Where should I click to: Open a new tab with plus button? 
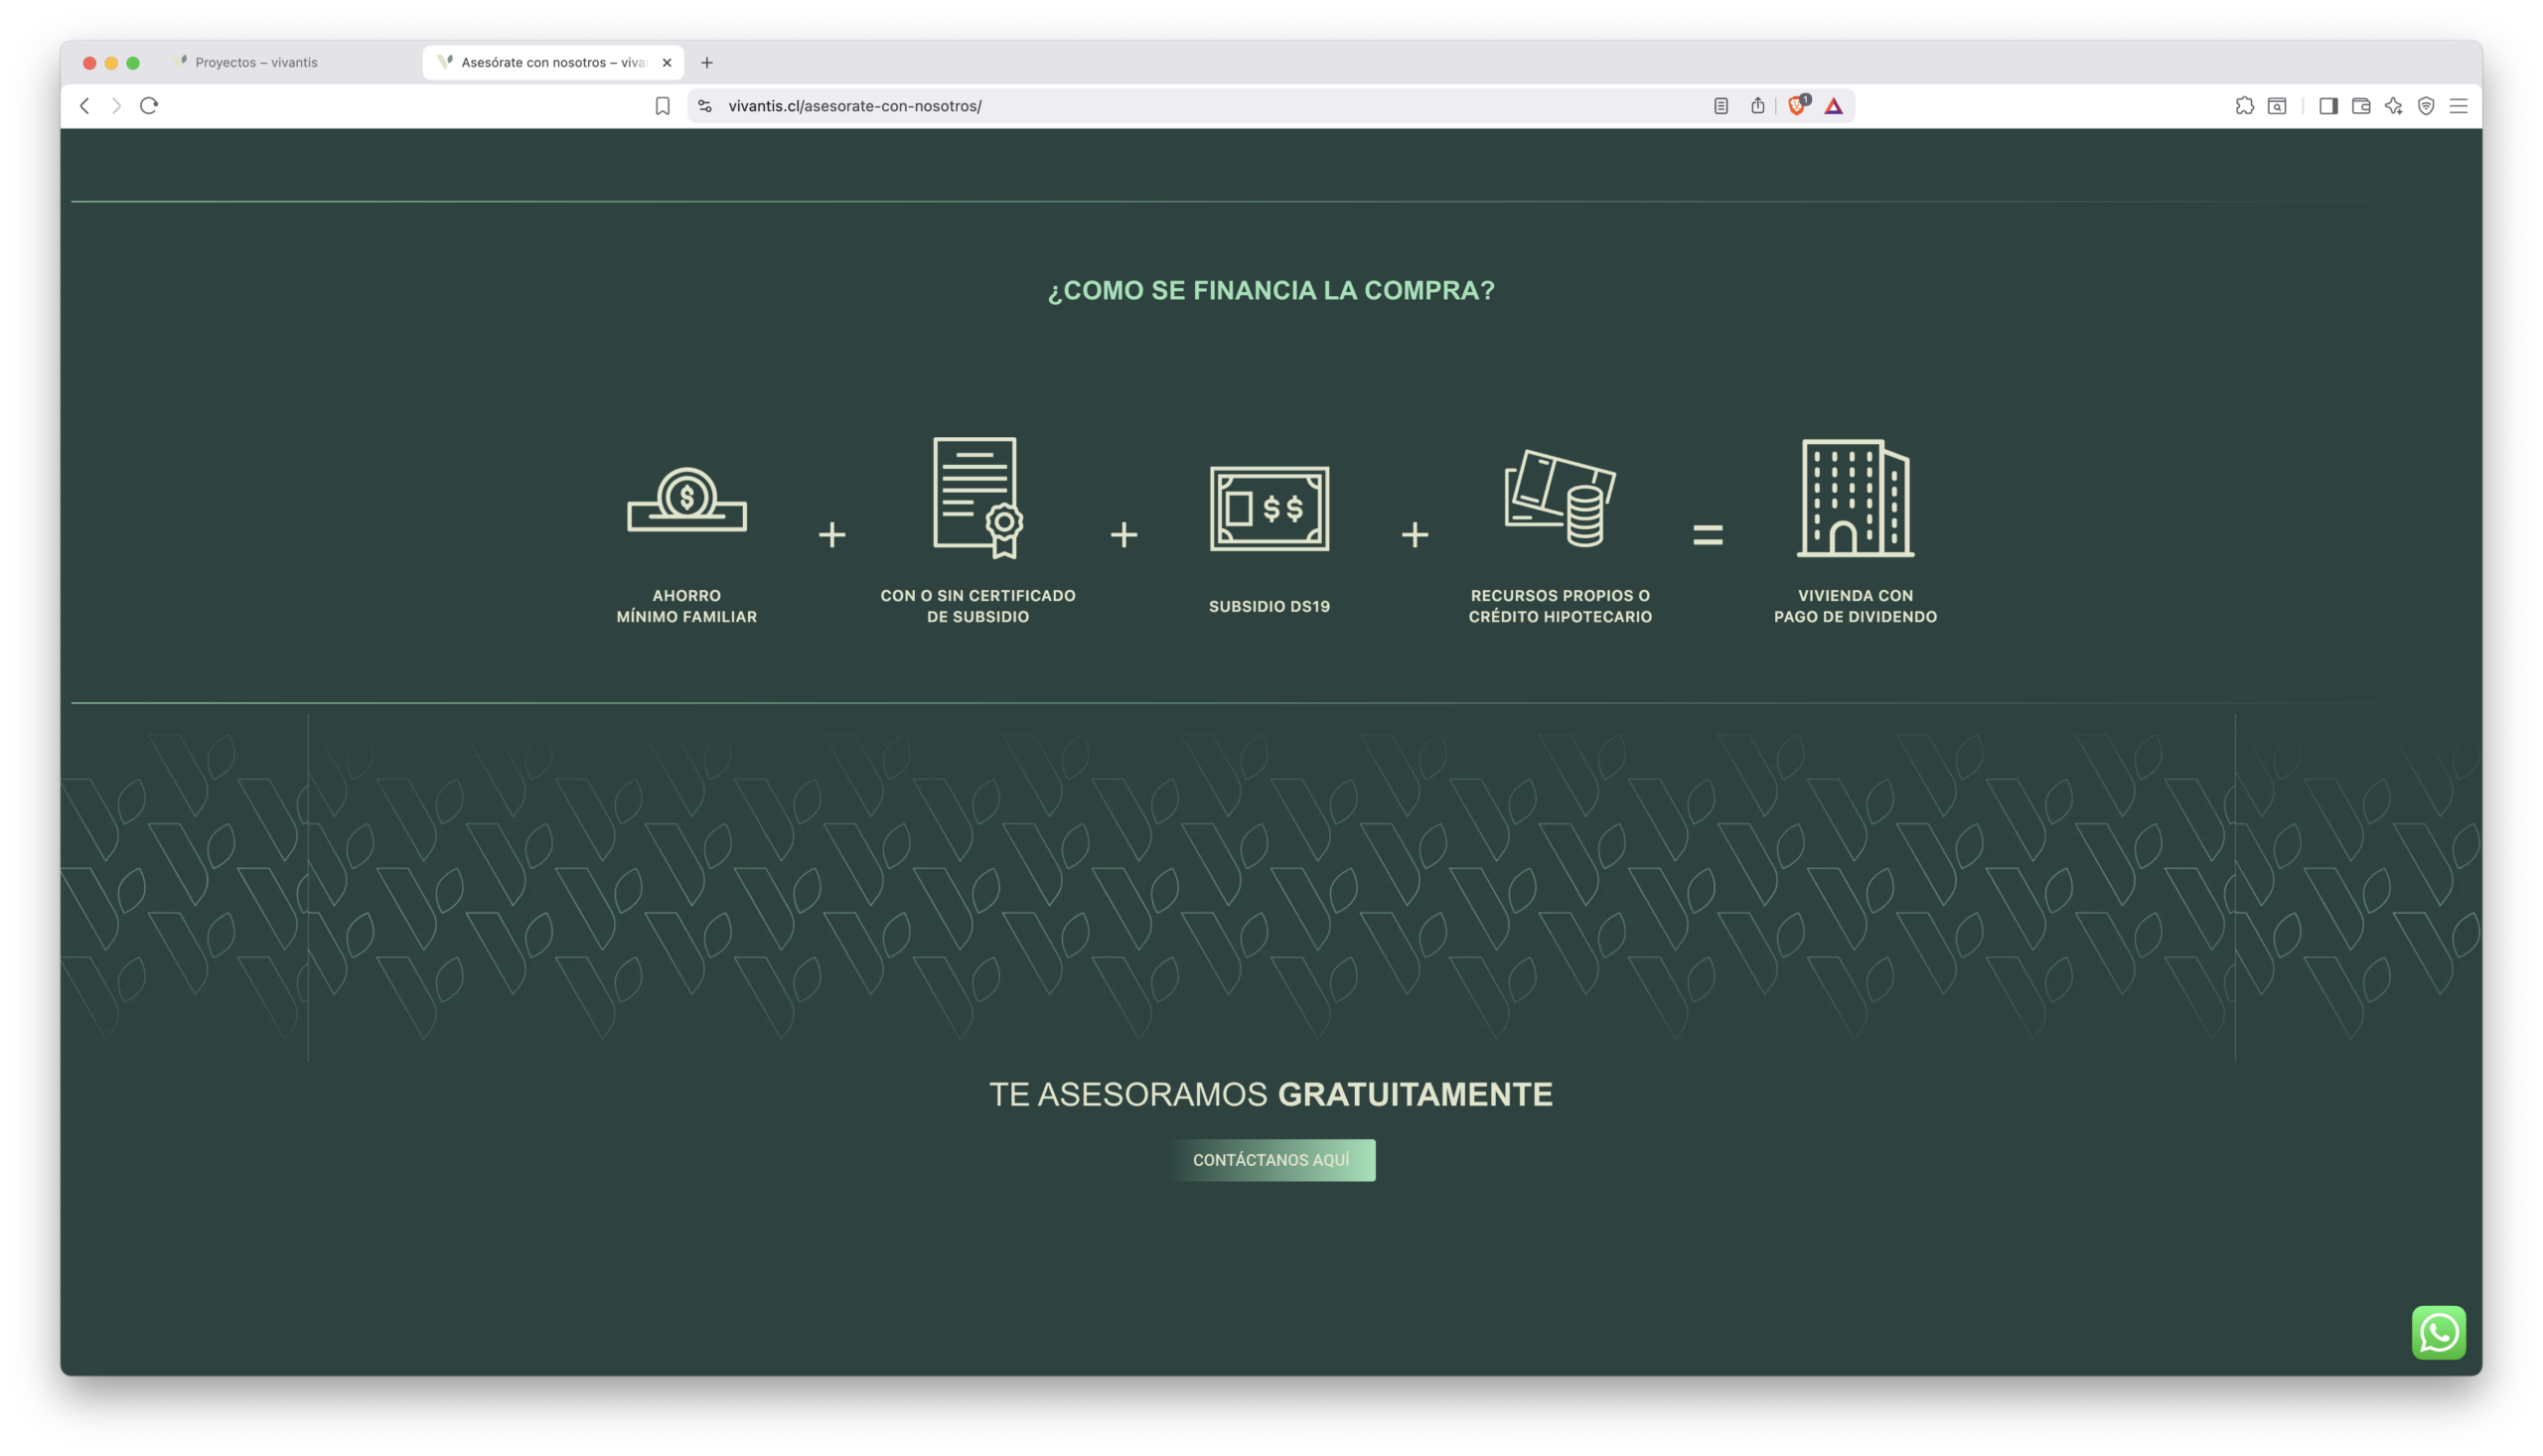pos(707,62)
